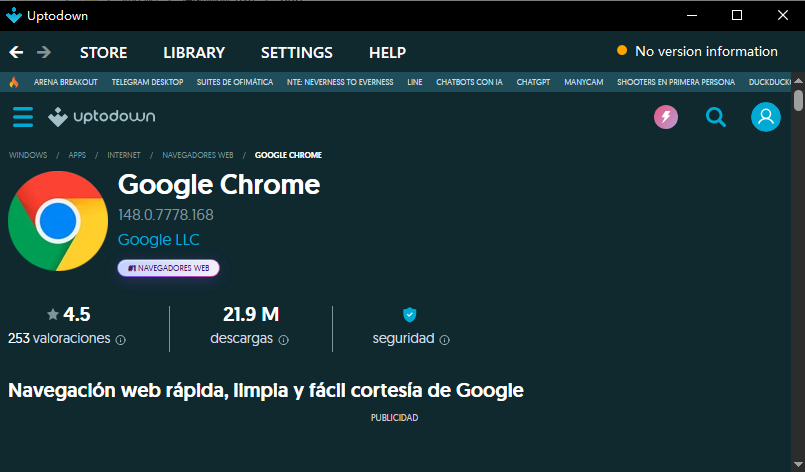
Task: Maximize the Uptodown window
Action: pyautogui.click(x=737, y=15)
